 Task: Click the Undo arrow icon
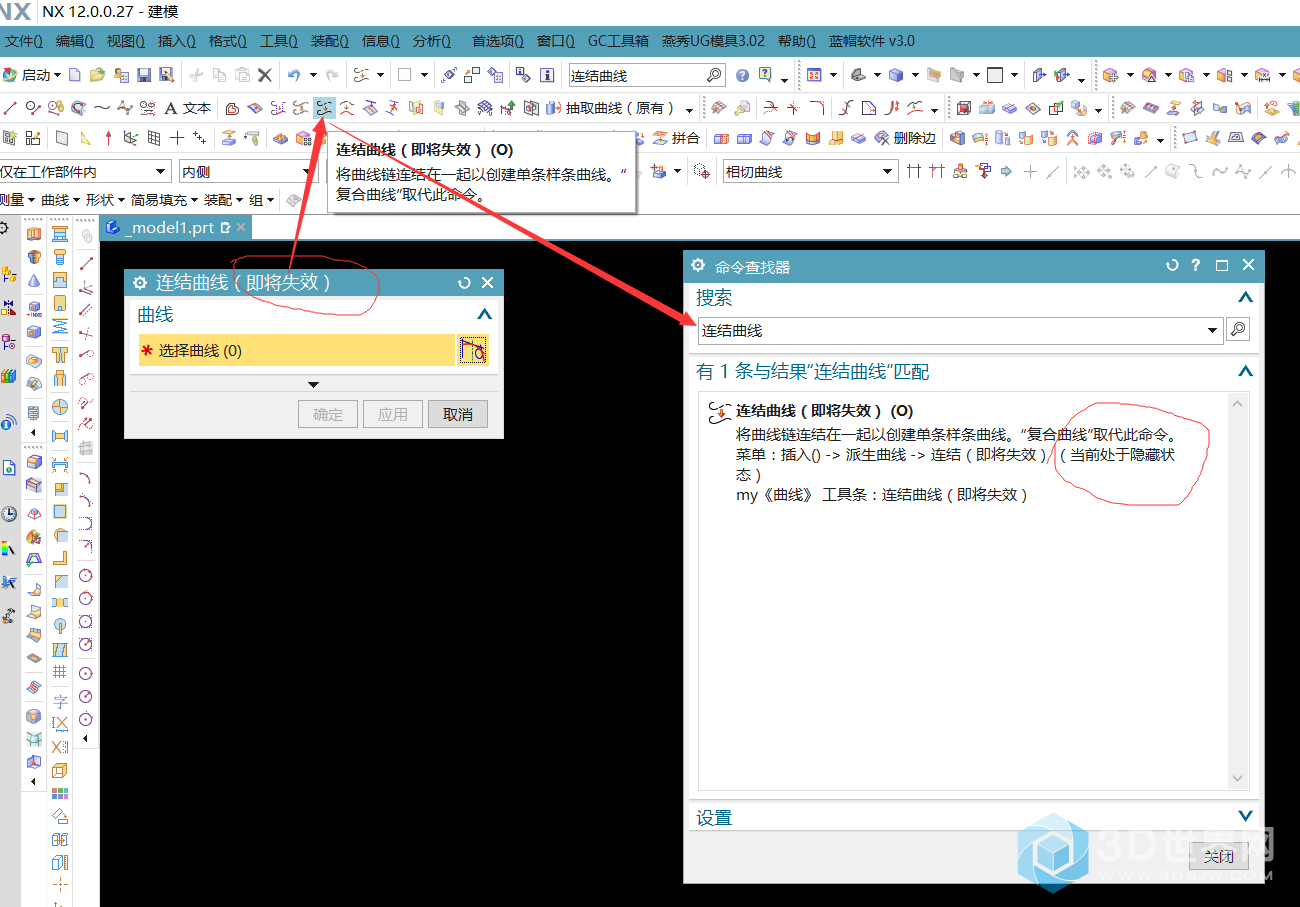pyautogui.click(x=294, y=75)
